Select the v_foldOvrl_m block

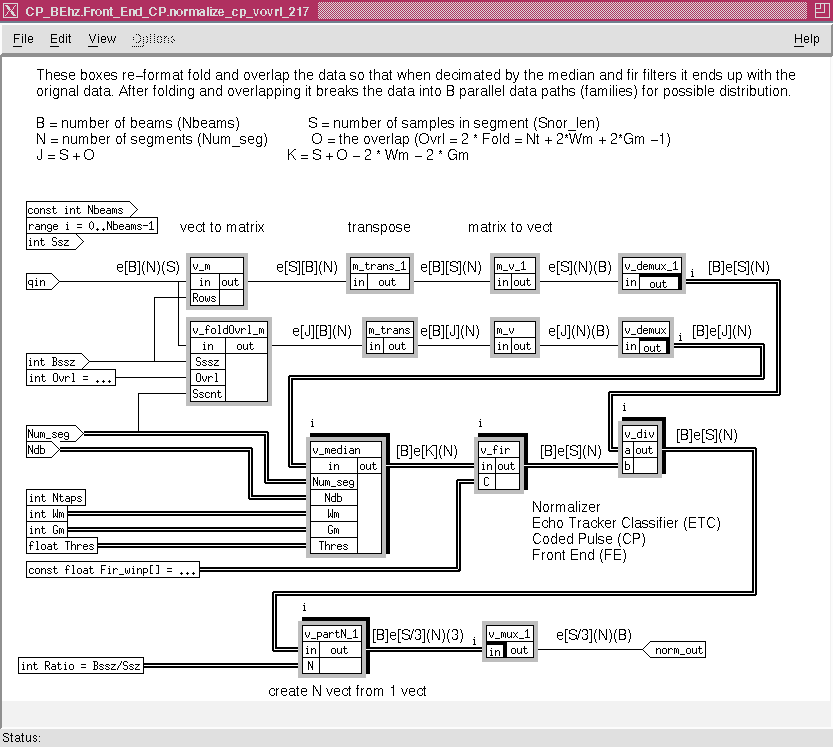pyautogui.click(x=228, y=330)
